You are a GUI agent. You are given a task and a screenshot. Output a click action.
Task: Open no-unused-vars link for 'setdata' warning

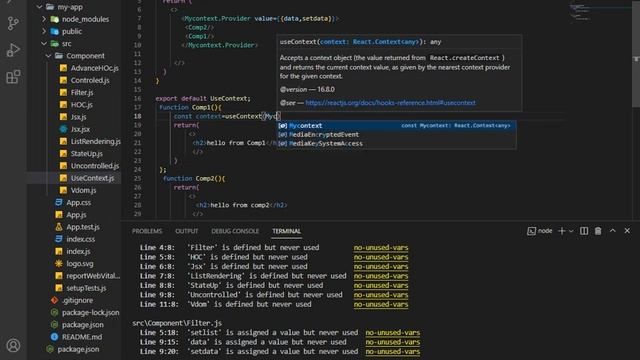tap(393, 352)
